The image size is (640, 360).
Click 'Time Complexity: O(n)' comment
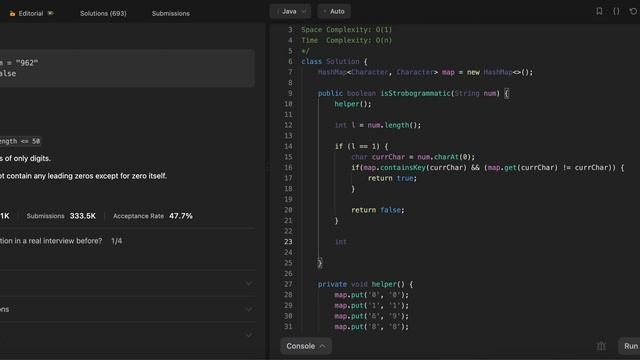[x=347, y=40]
